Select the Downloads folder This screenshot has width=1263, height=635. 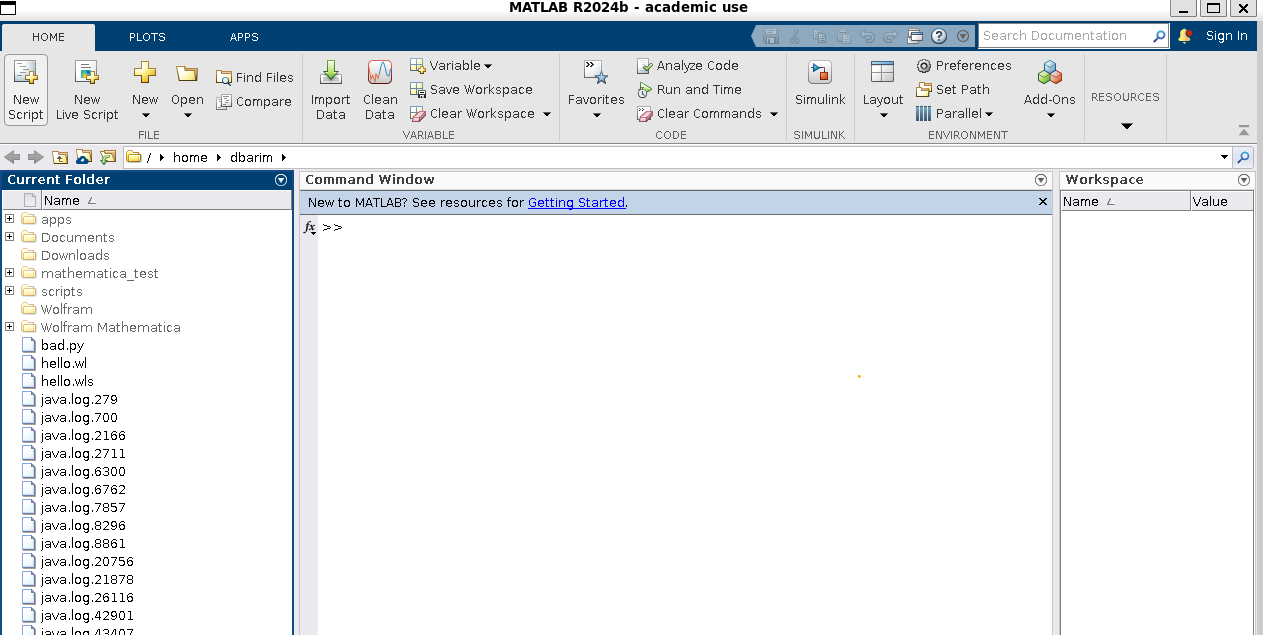coord(75,255)
